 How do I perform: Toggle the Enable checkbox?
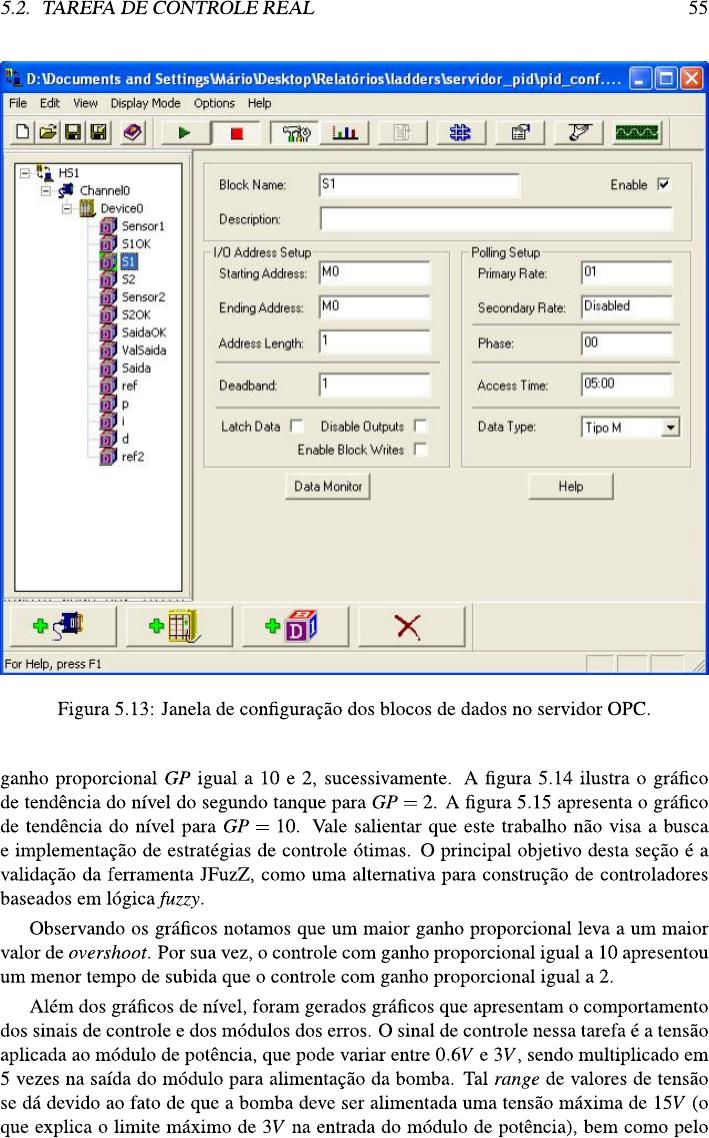(x=663, y=184)
